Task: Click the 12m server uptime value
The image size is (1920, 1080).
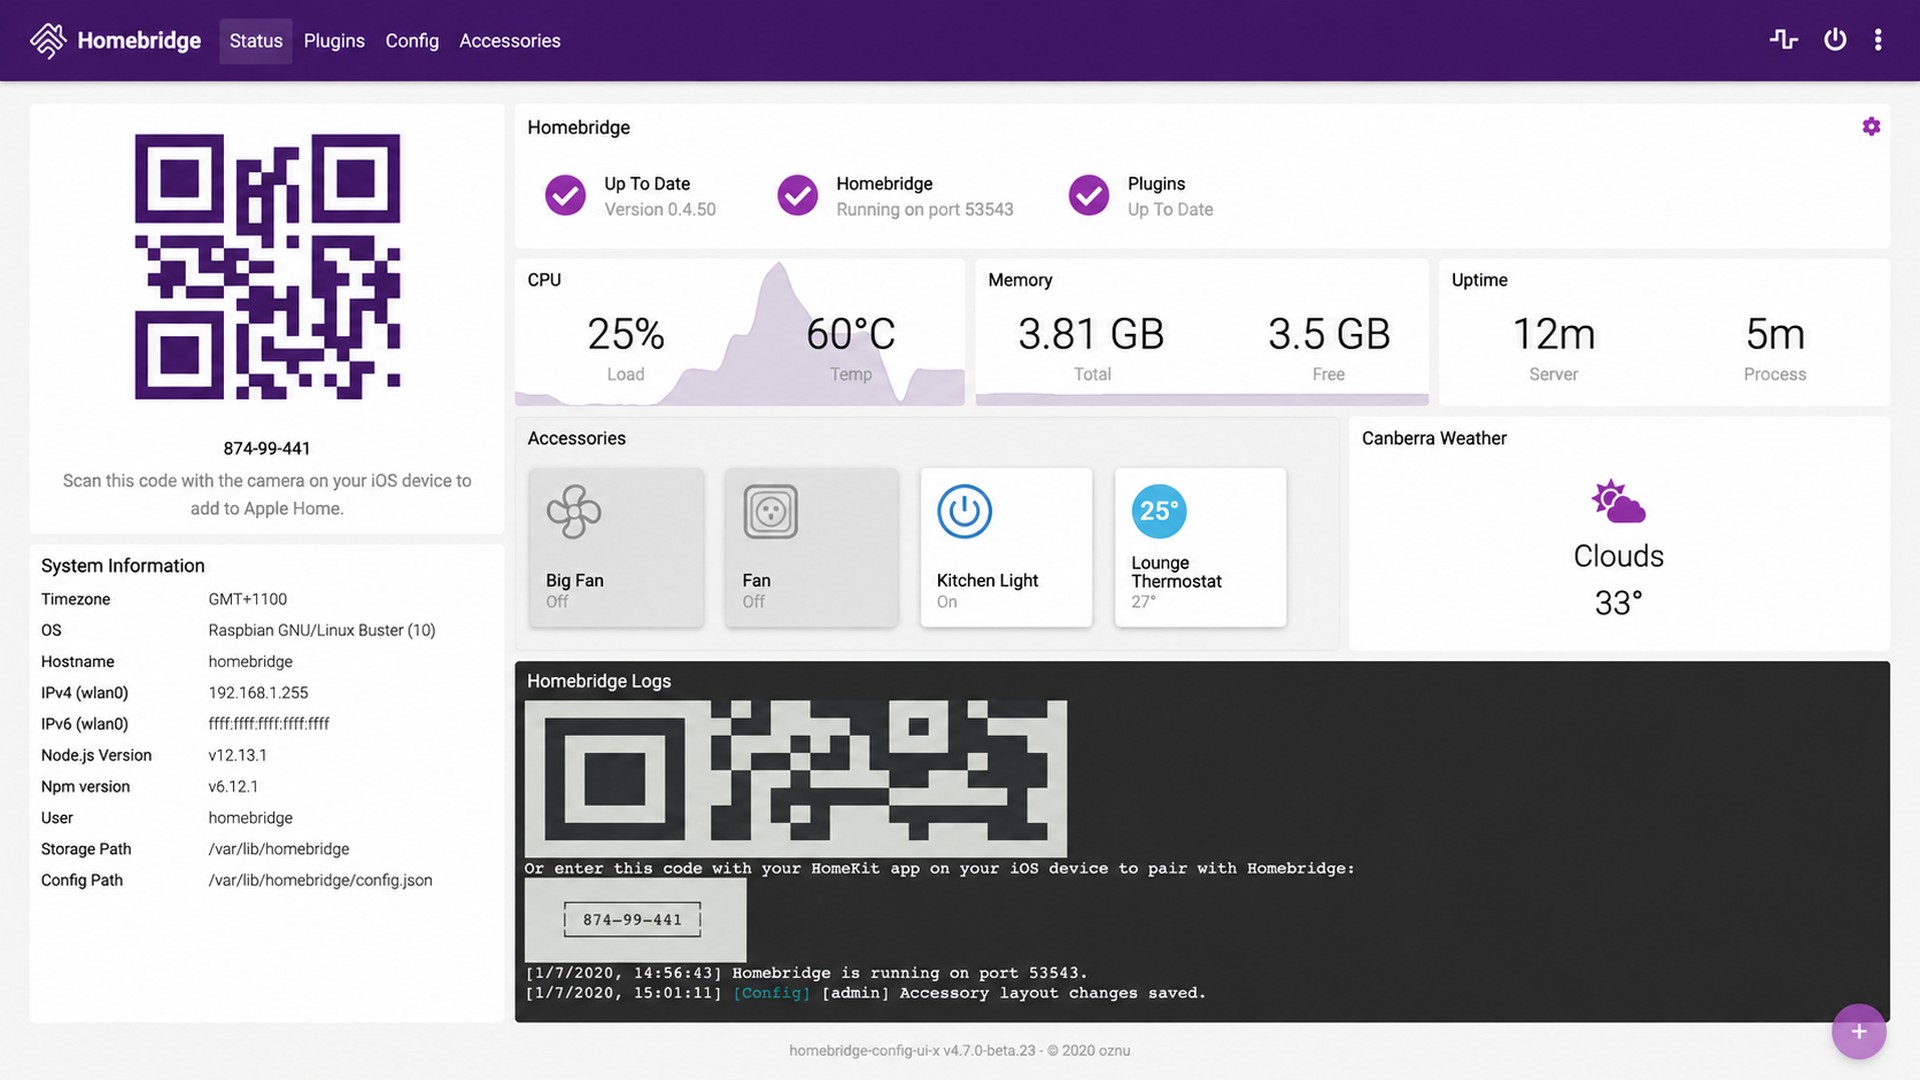Action: 1554,334
